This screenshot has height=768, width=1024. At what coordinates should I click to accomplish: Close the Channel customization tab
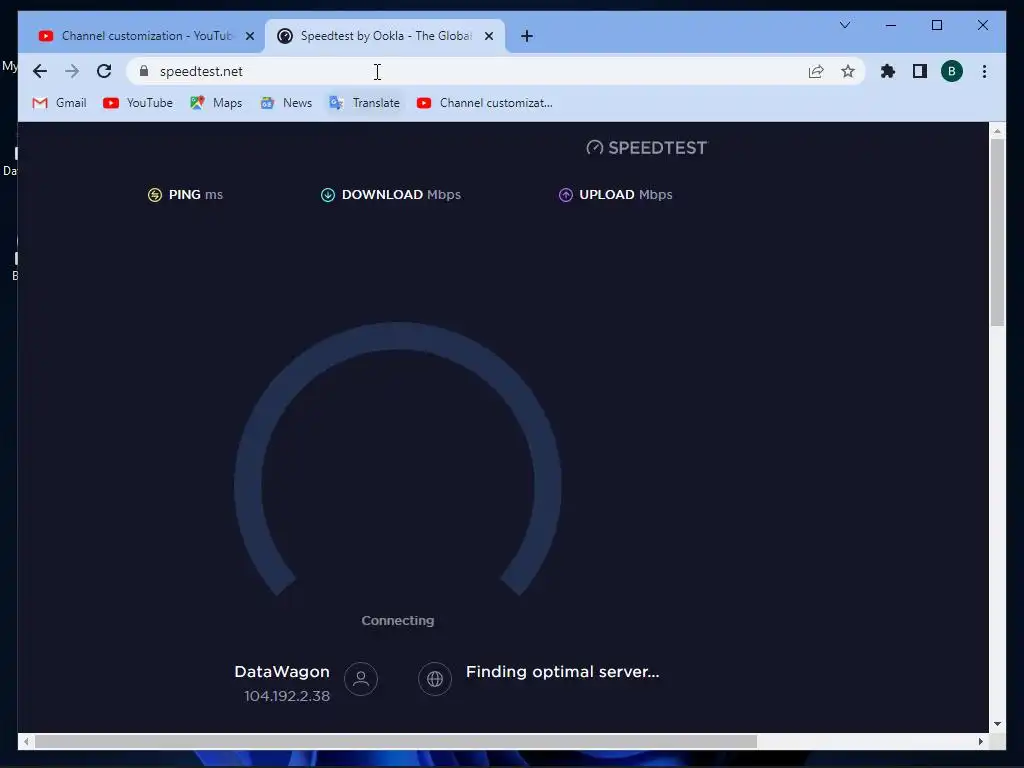coord(249,36)
